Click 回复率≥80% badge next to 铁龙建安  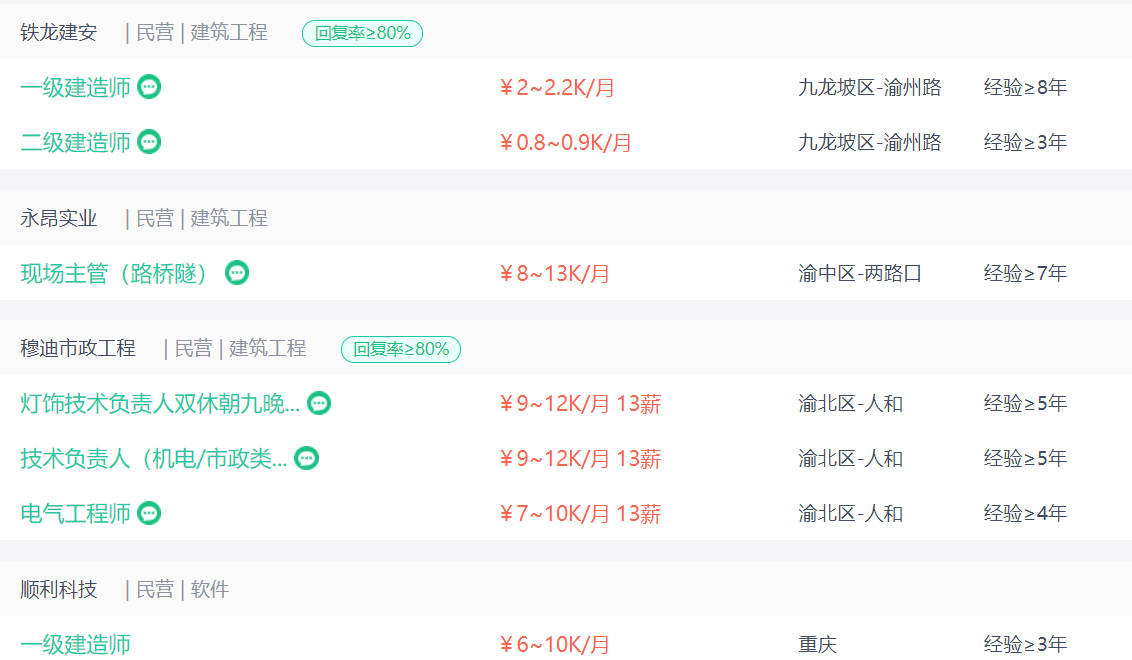(x=362, y=33)
